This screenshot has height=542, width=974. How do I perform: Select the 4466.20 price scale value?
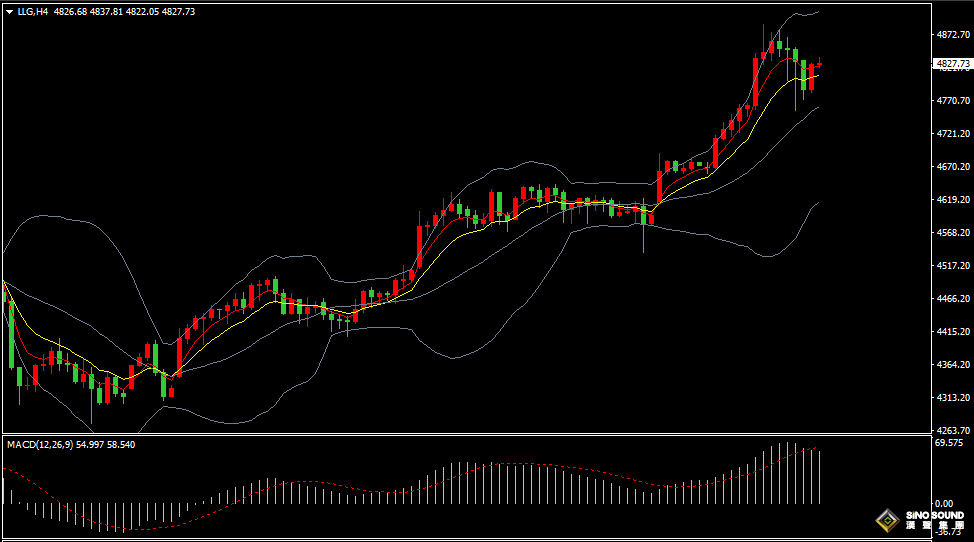pos(953,299)
